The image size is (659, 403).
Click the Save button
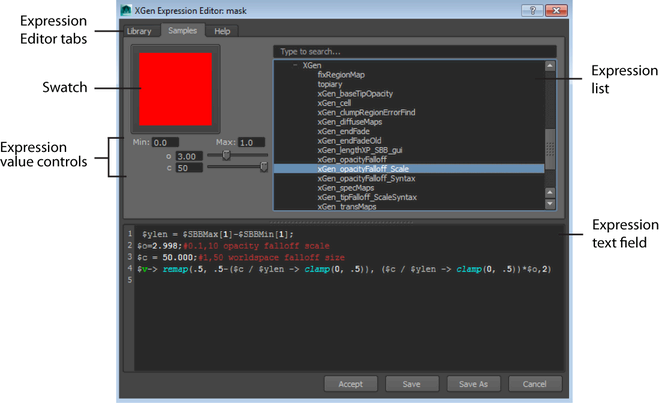[412, 384]
